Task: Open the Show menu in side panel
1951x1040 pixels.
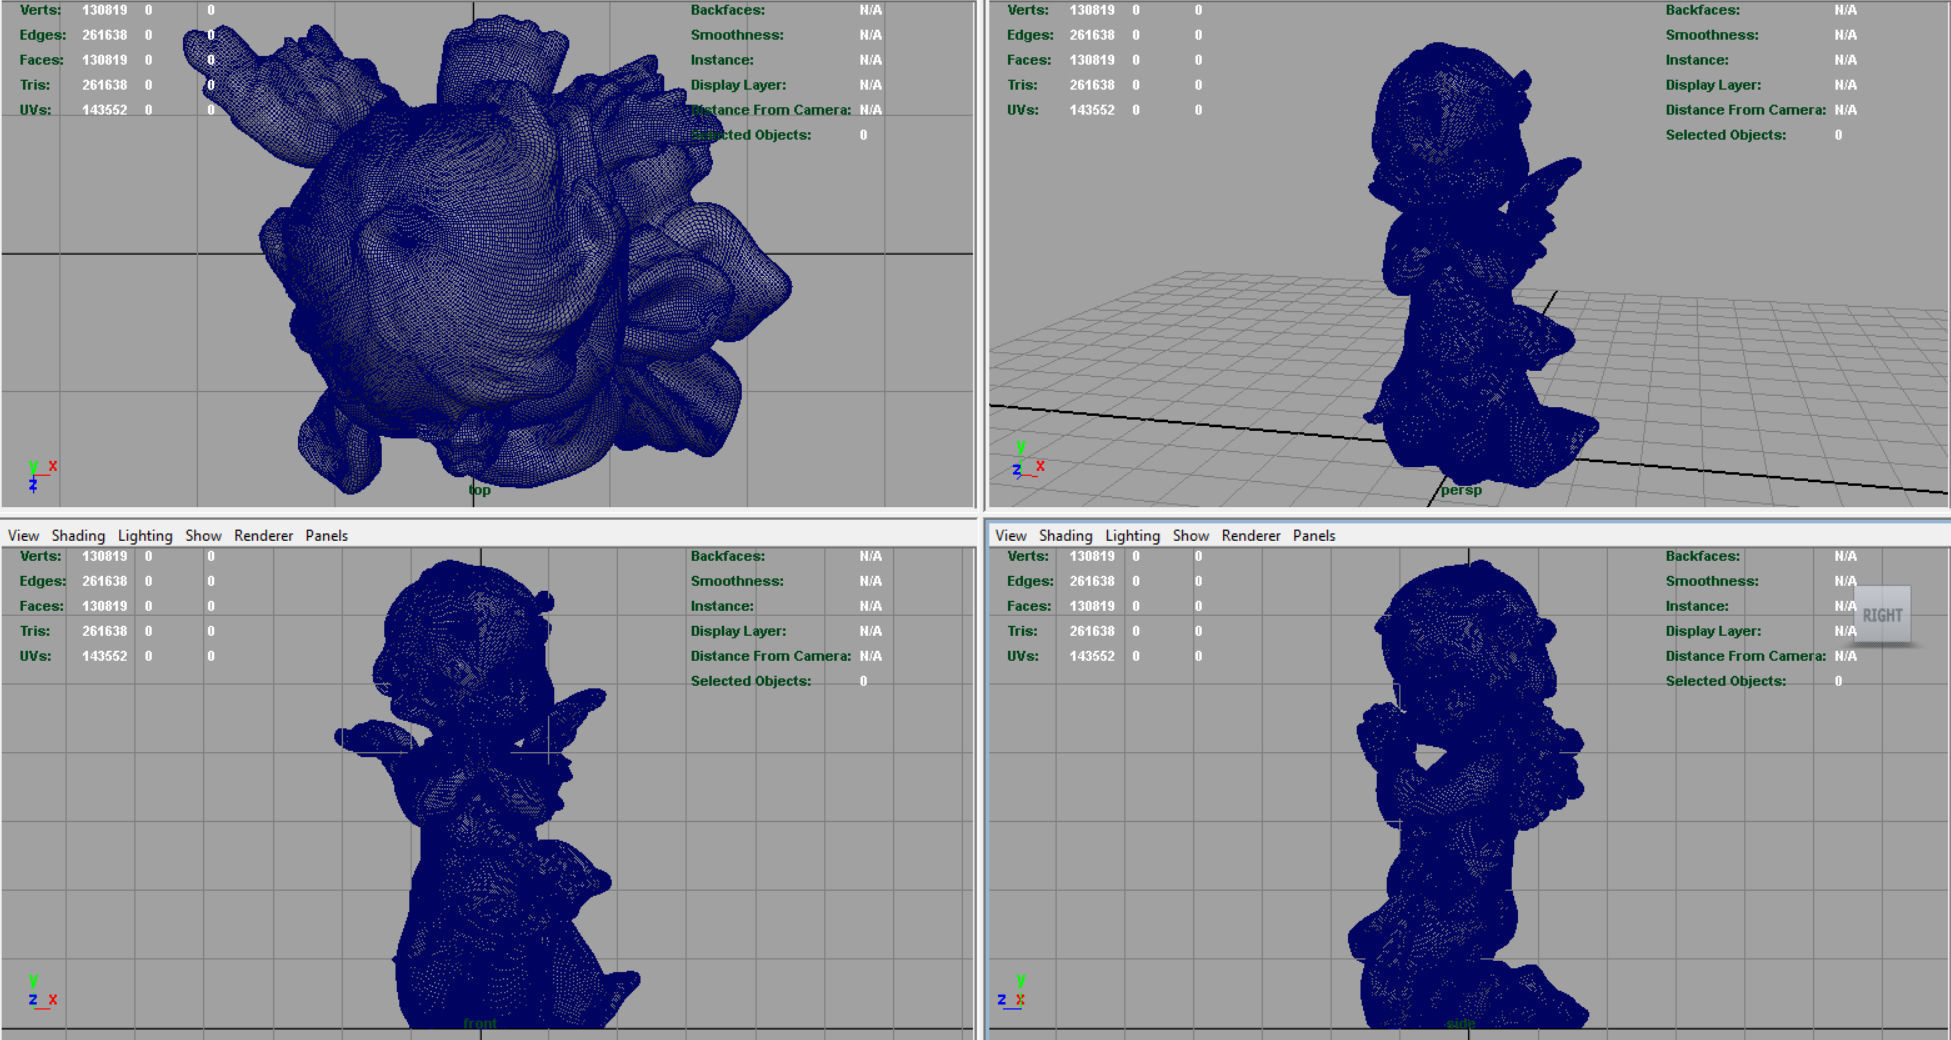Action: [x=1190, y=535]
